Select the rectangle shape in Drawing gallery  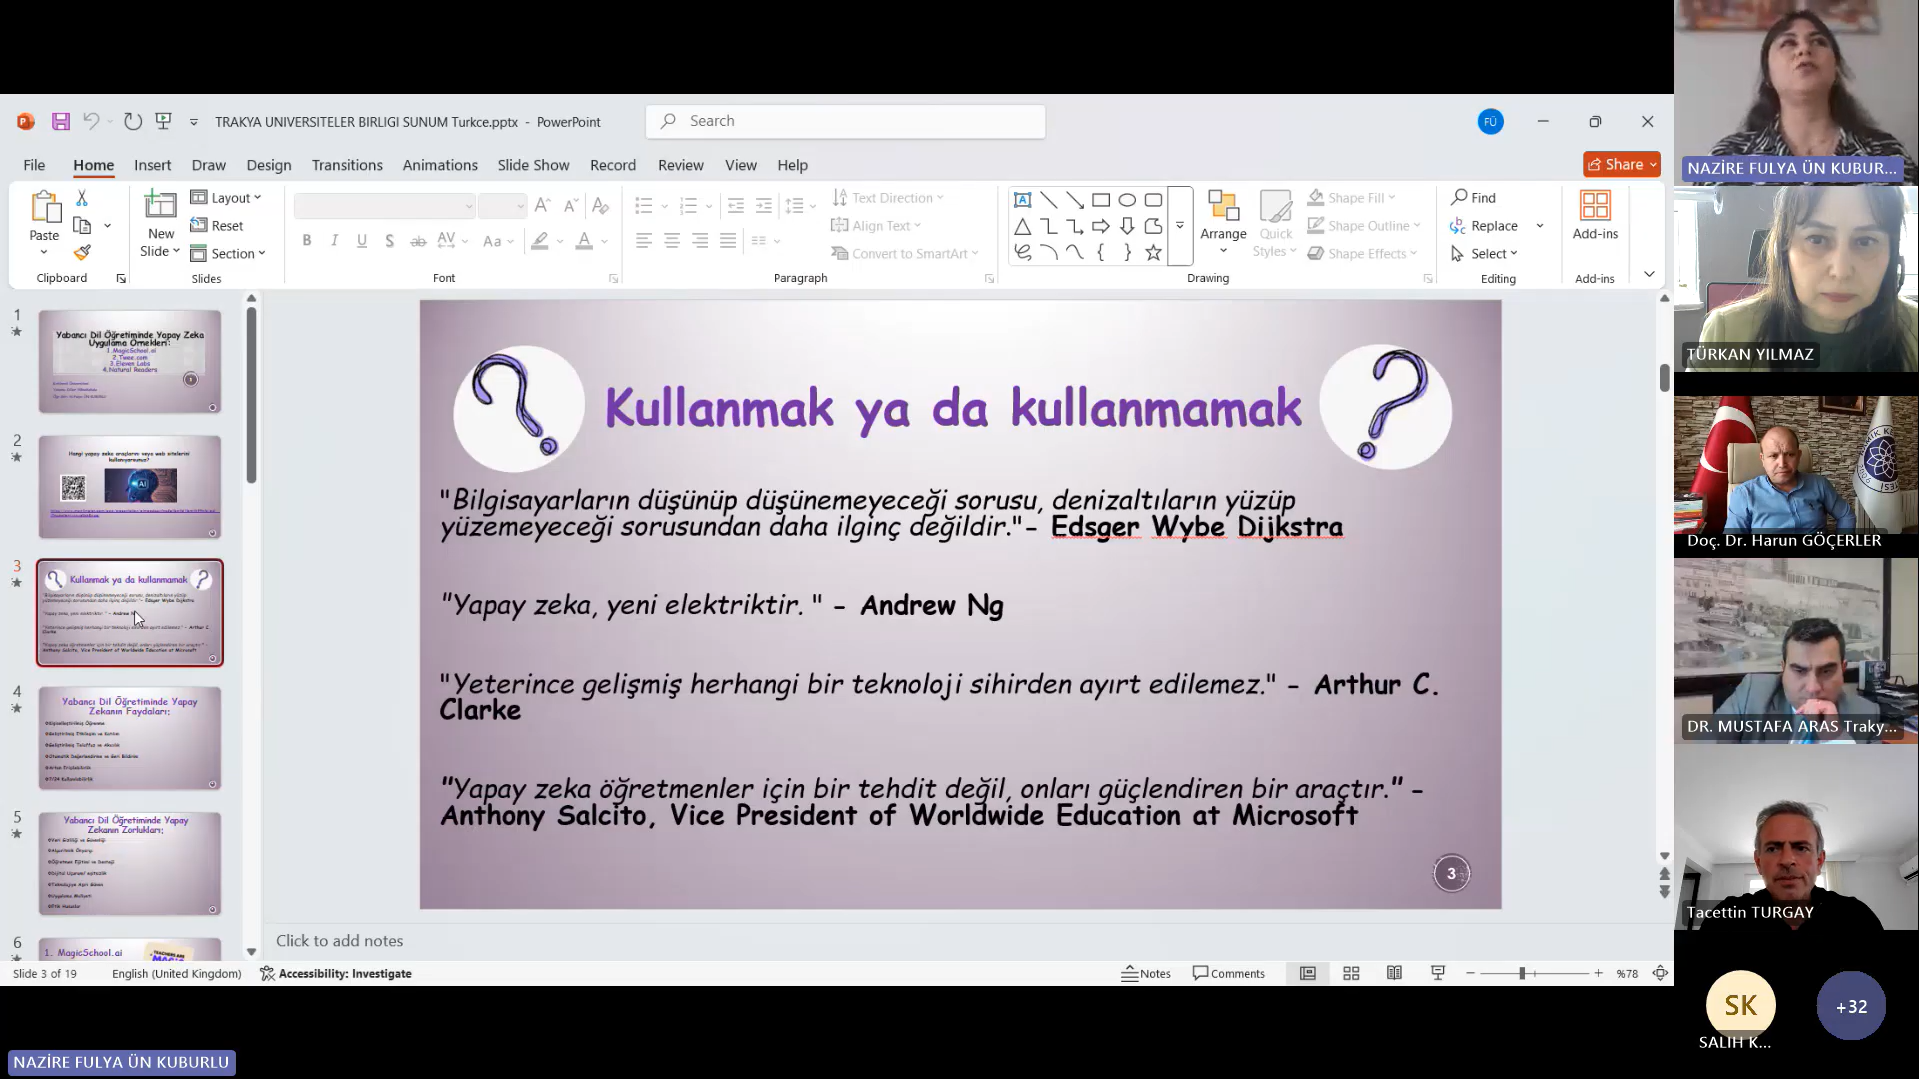(1101, 200)
